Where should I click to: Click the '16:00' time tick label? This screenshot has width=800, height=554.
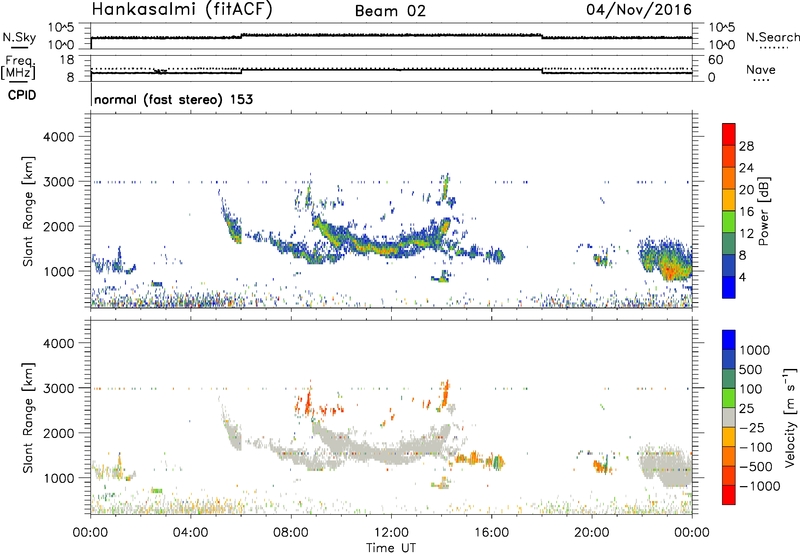point(491,533)
